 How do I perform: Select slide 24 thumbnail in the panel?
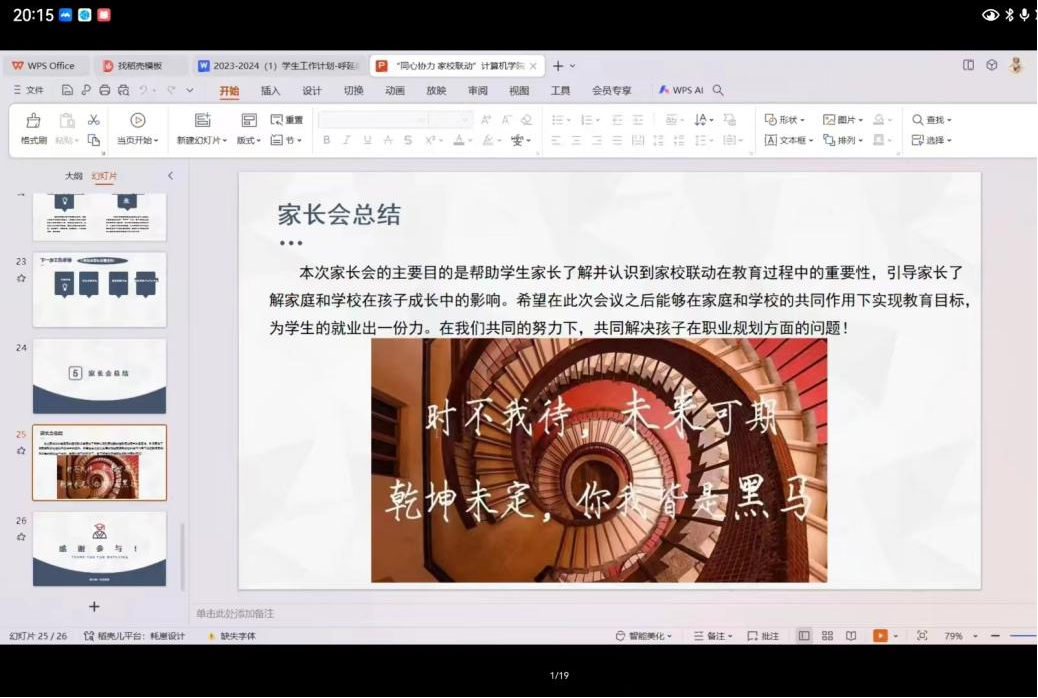99,375
